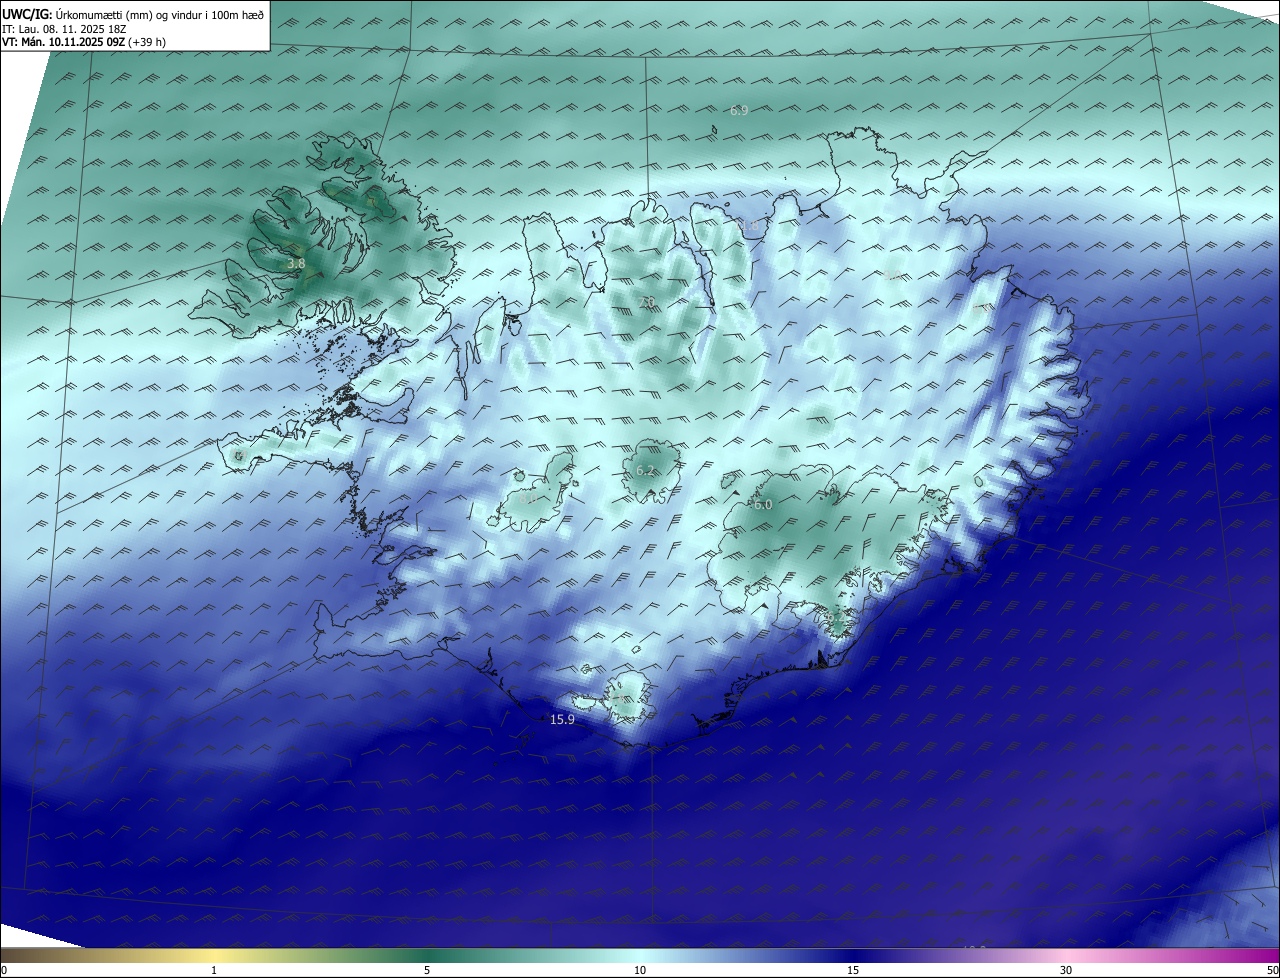Click the colorbar label 1
The image size is (1280, 978).
tap(215, 970)
